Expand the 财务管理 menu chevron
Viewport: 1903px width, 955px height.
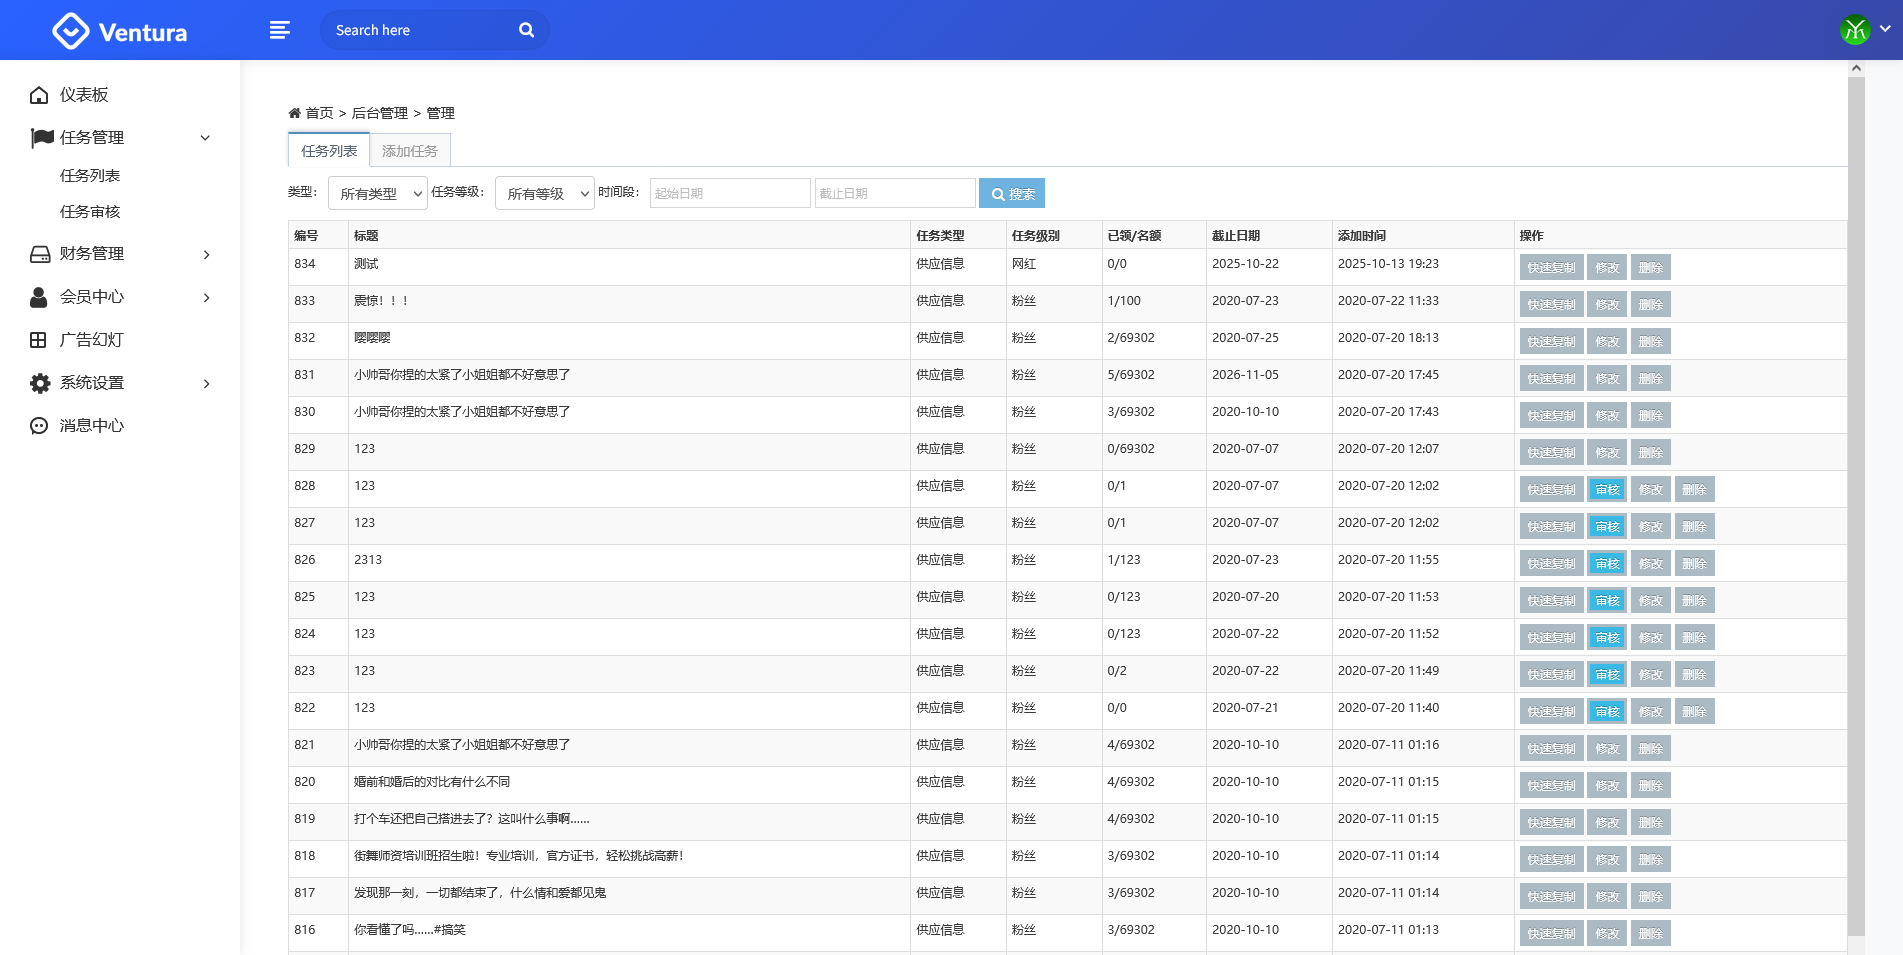[x=206, y=255]
